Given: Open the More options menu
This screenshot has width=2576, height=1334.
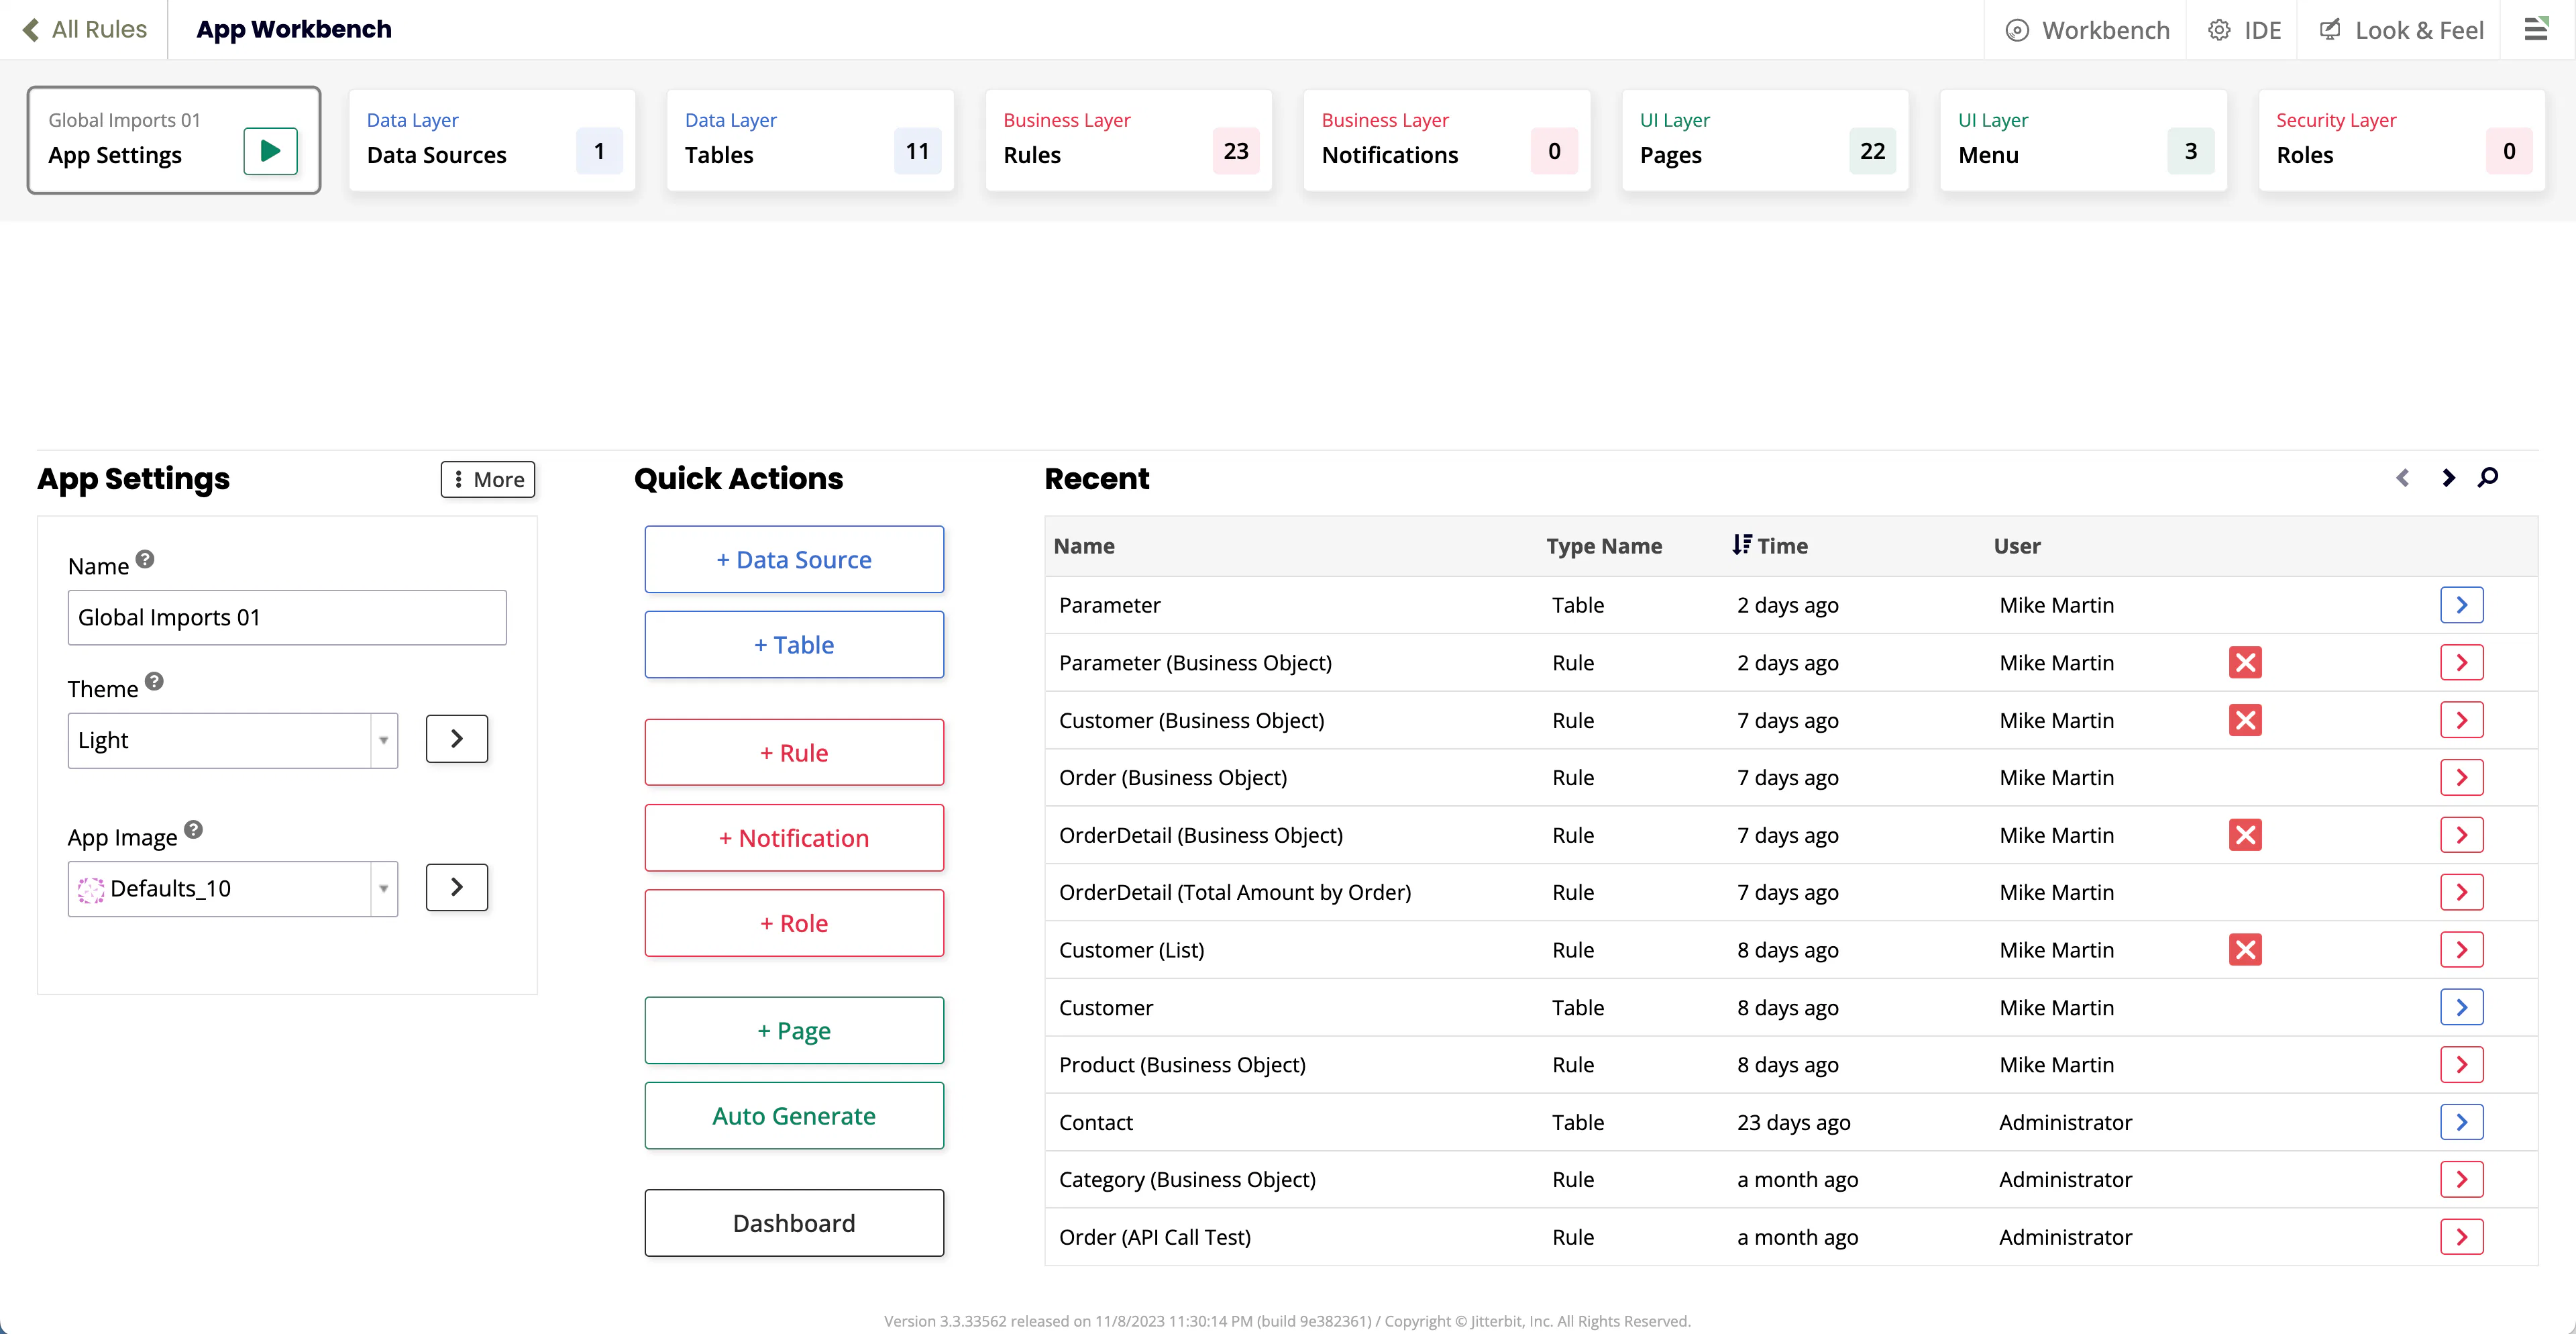Looking at the screenshot, I should coord(488,479).
